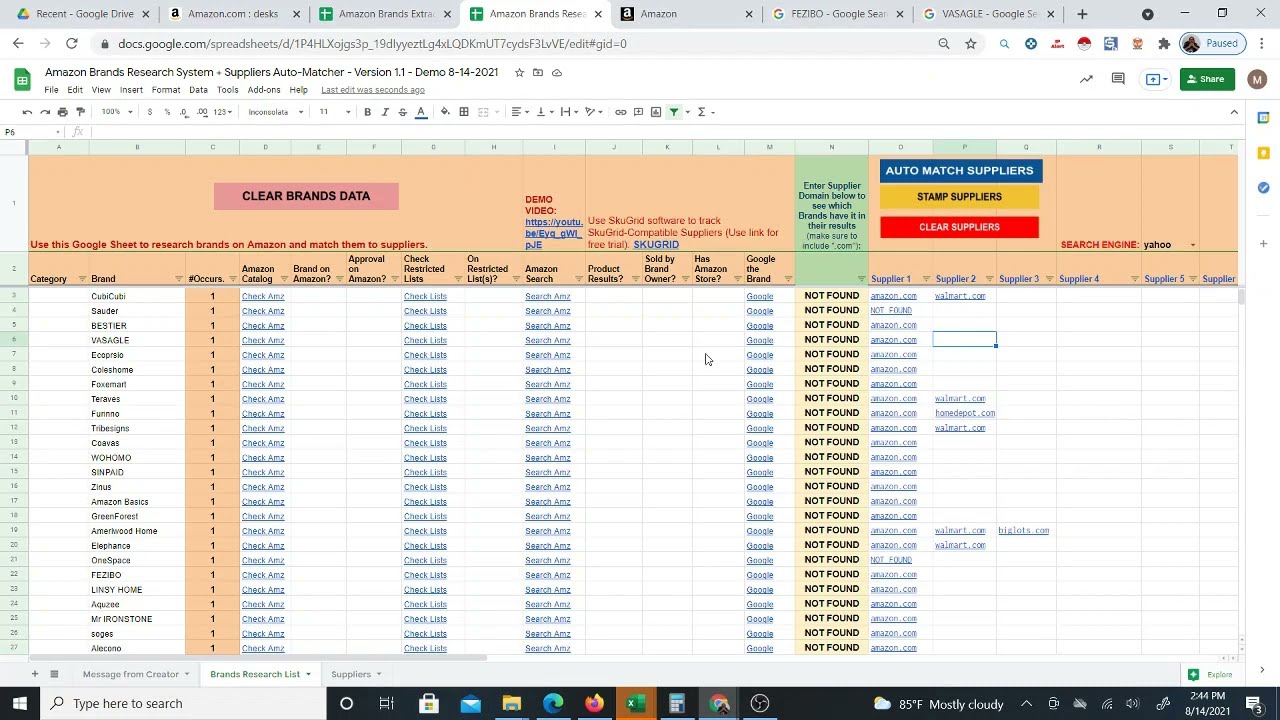Open the vertical align dropdown
The image size is (1280, 720).
click(545, 112)
